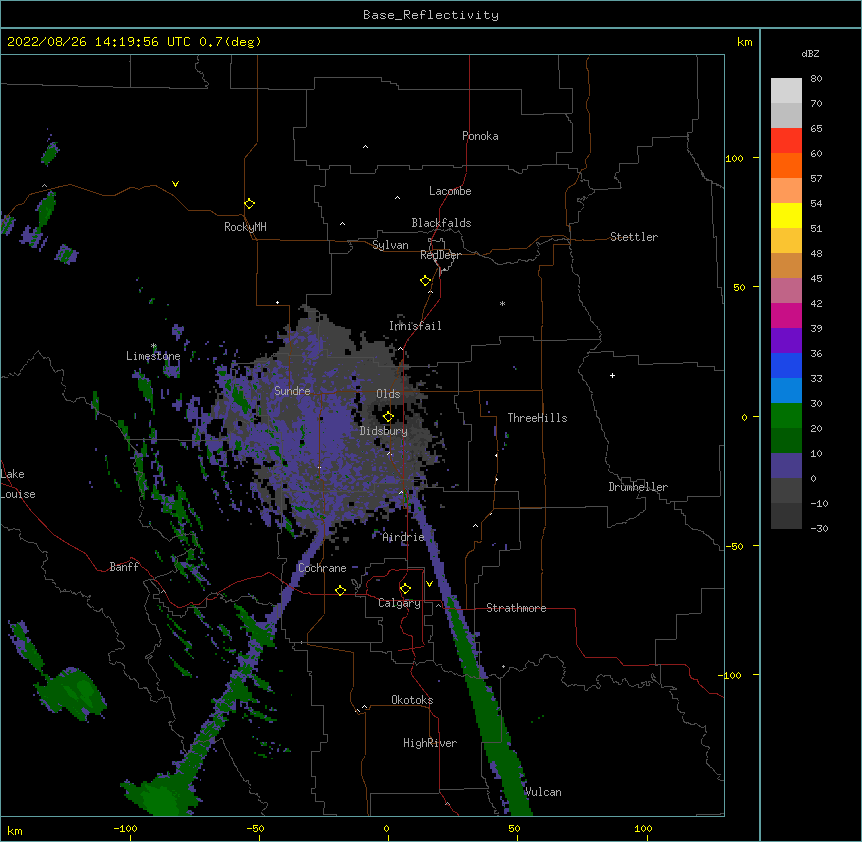Click the 80 value at legend top
Screen dimensions: 862x842
coord(816,79)
